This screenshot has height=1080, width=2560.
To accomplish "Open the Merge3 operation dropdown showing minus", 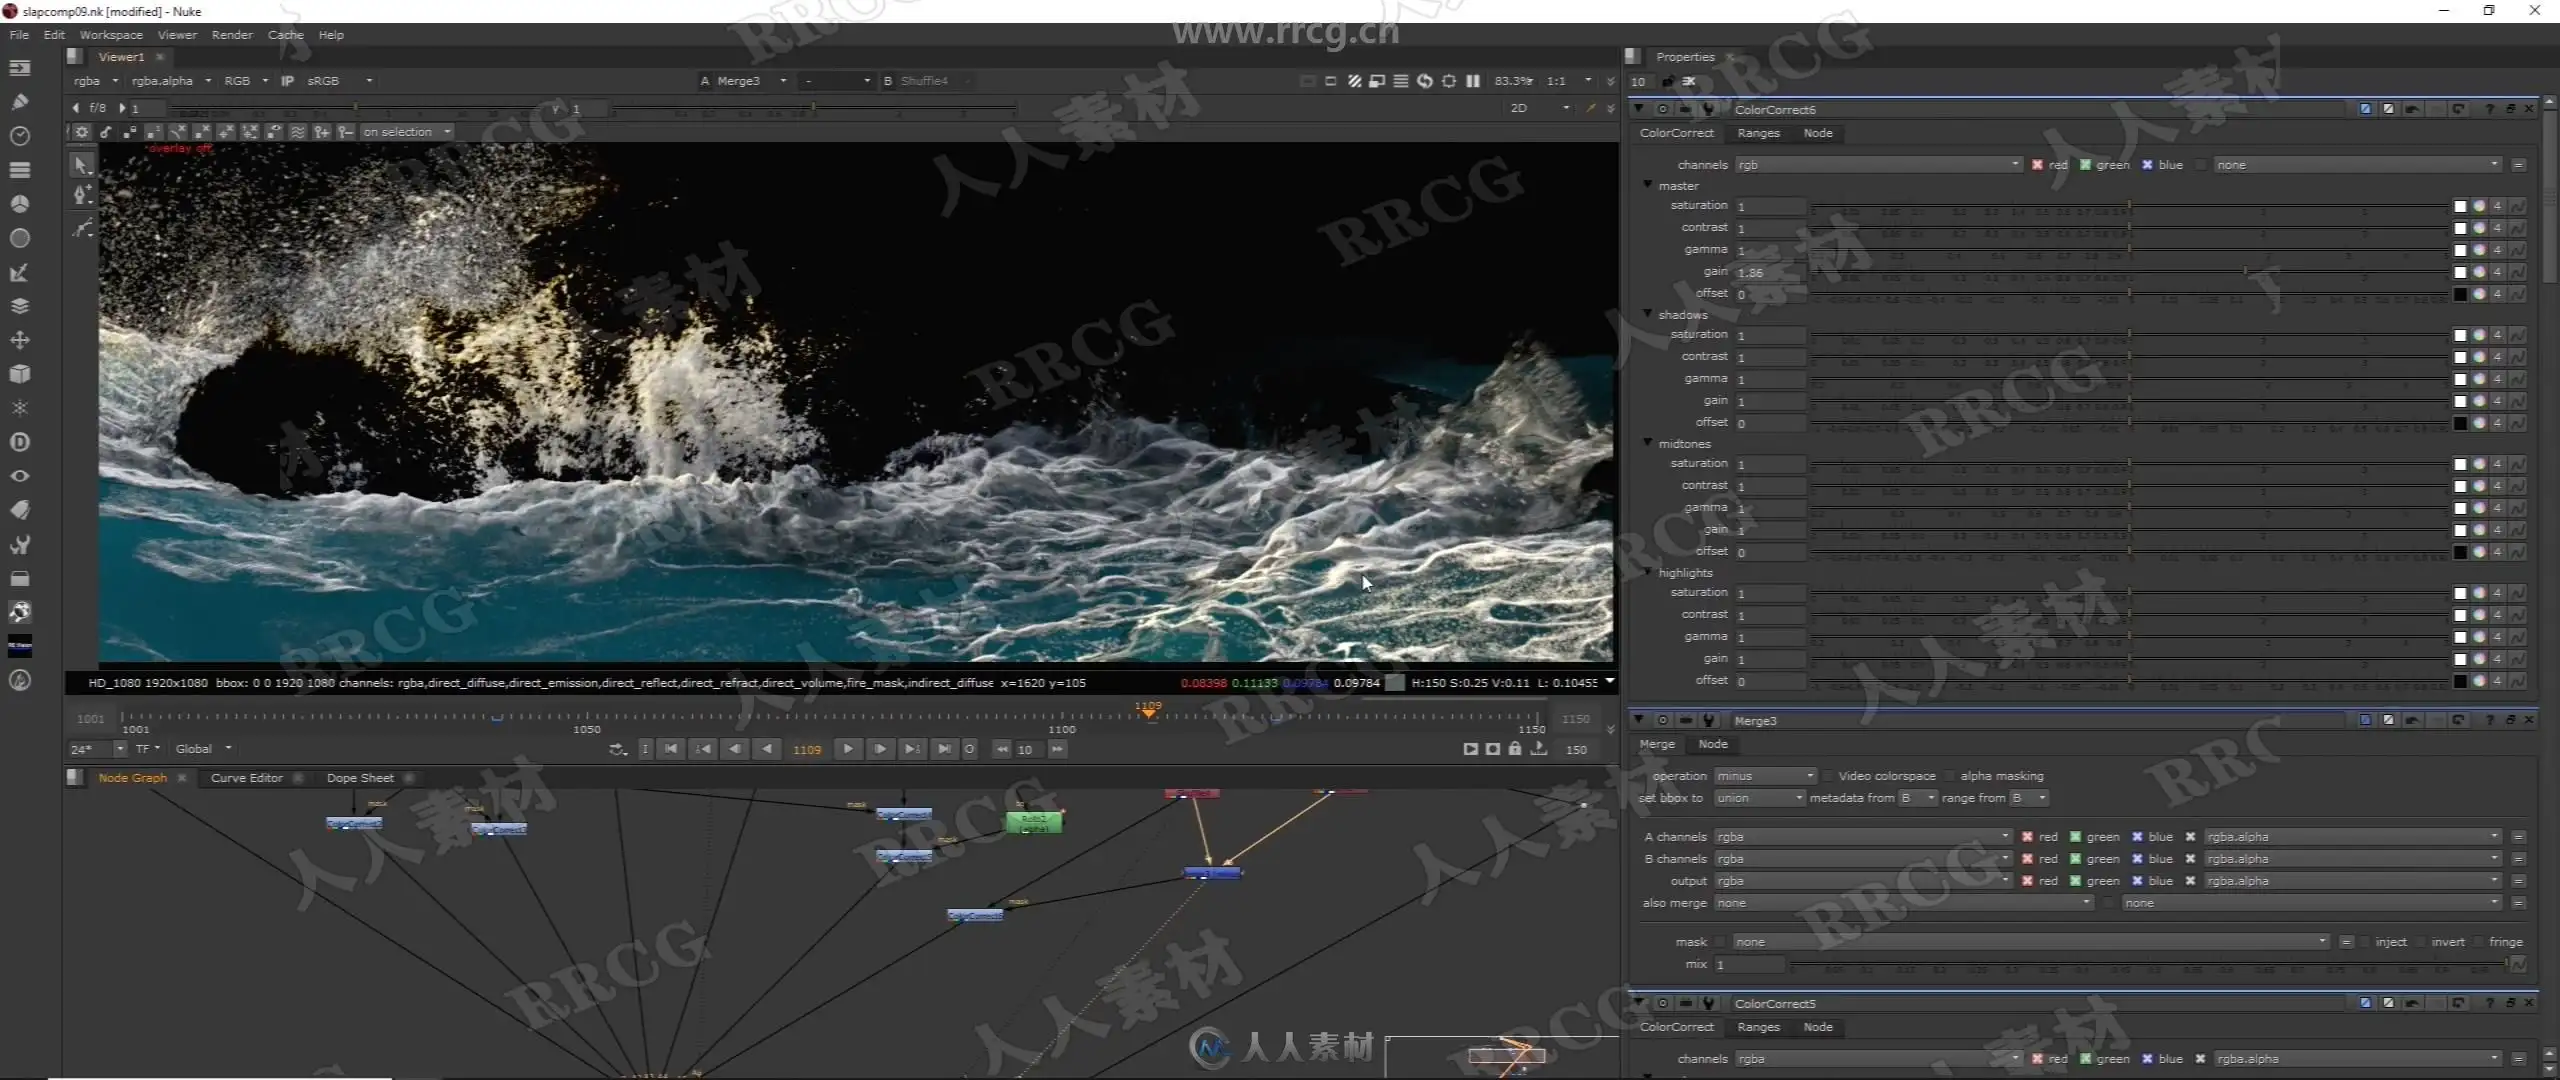I will [x=1764, y=776].
